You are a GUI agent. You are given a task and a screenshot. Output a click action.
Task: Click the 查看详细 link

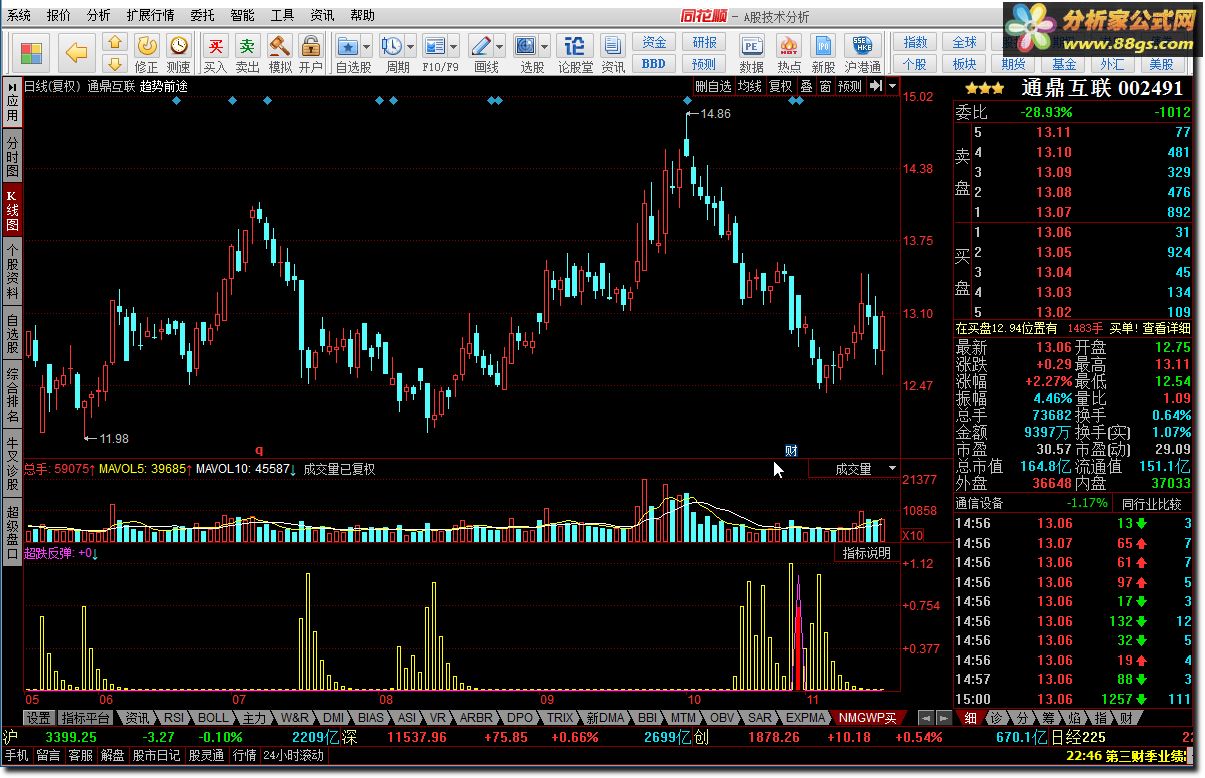tap(1166, 328)
